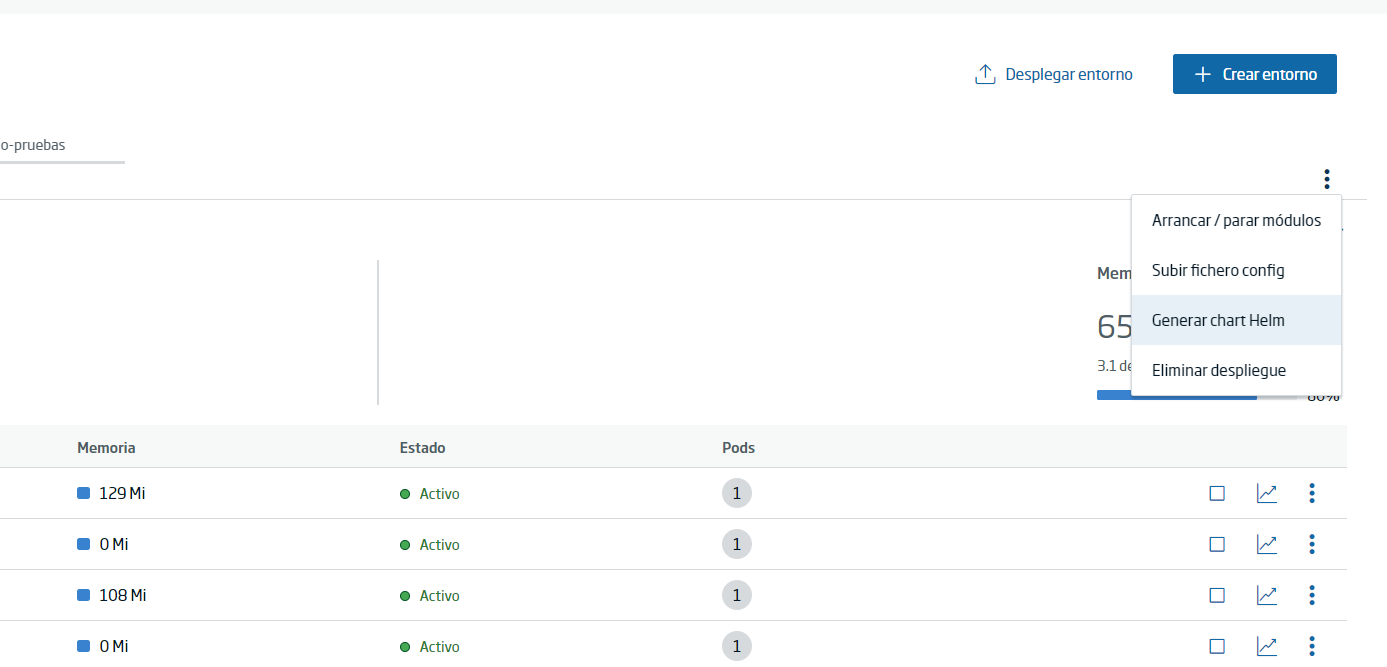Open the three-dot menu on last 0 Mi row
1387x667 pixels.
click(x=1312, y=646)
